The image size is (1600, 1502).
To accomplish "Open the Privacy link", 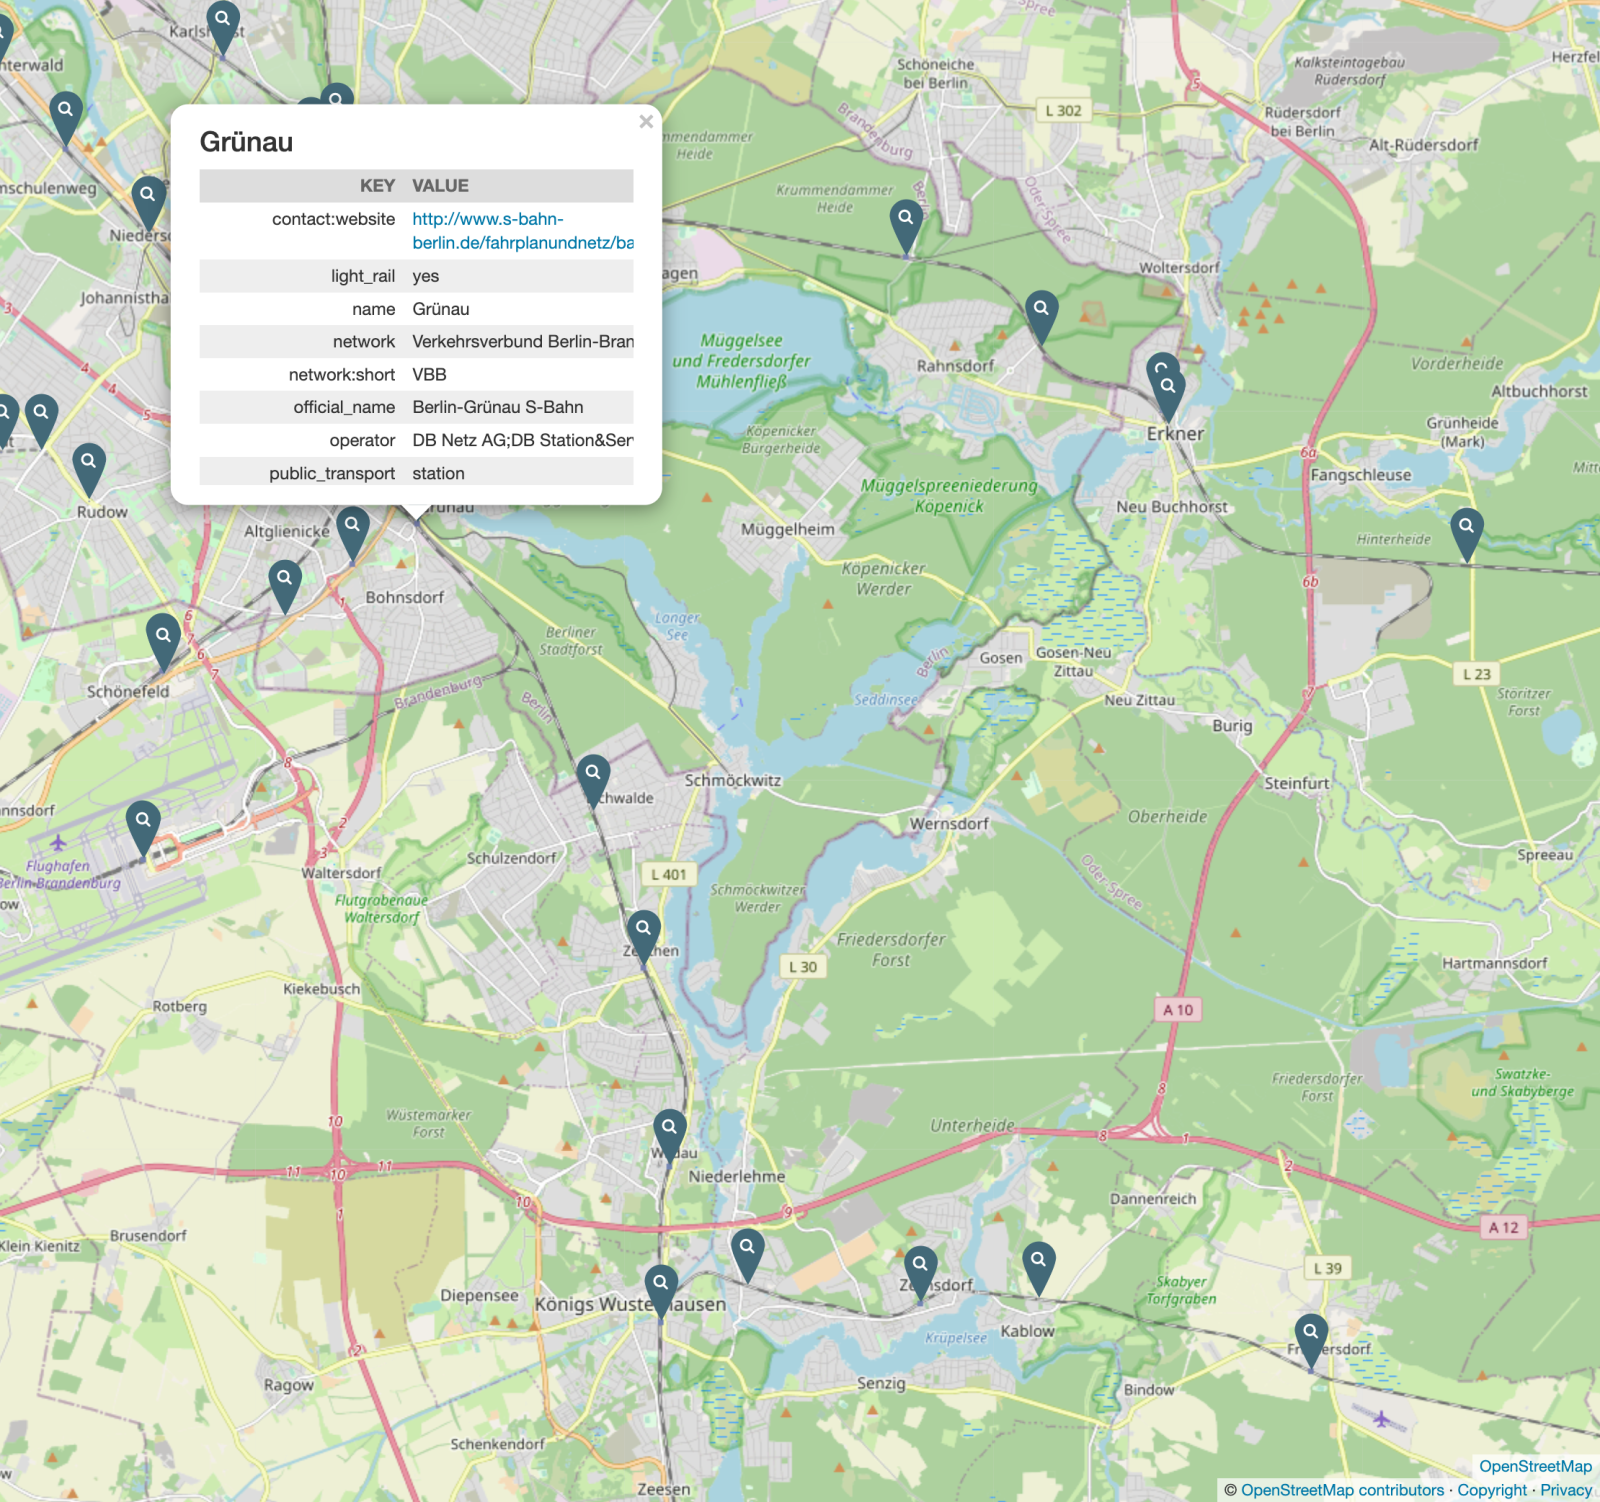I will tap(1566, 1490).
